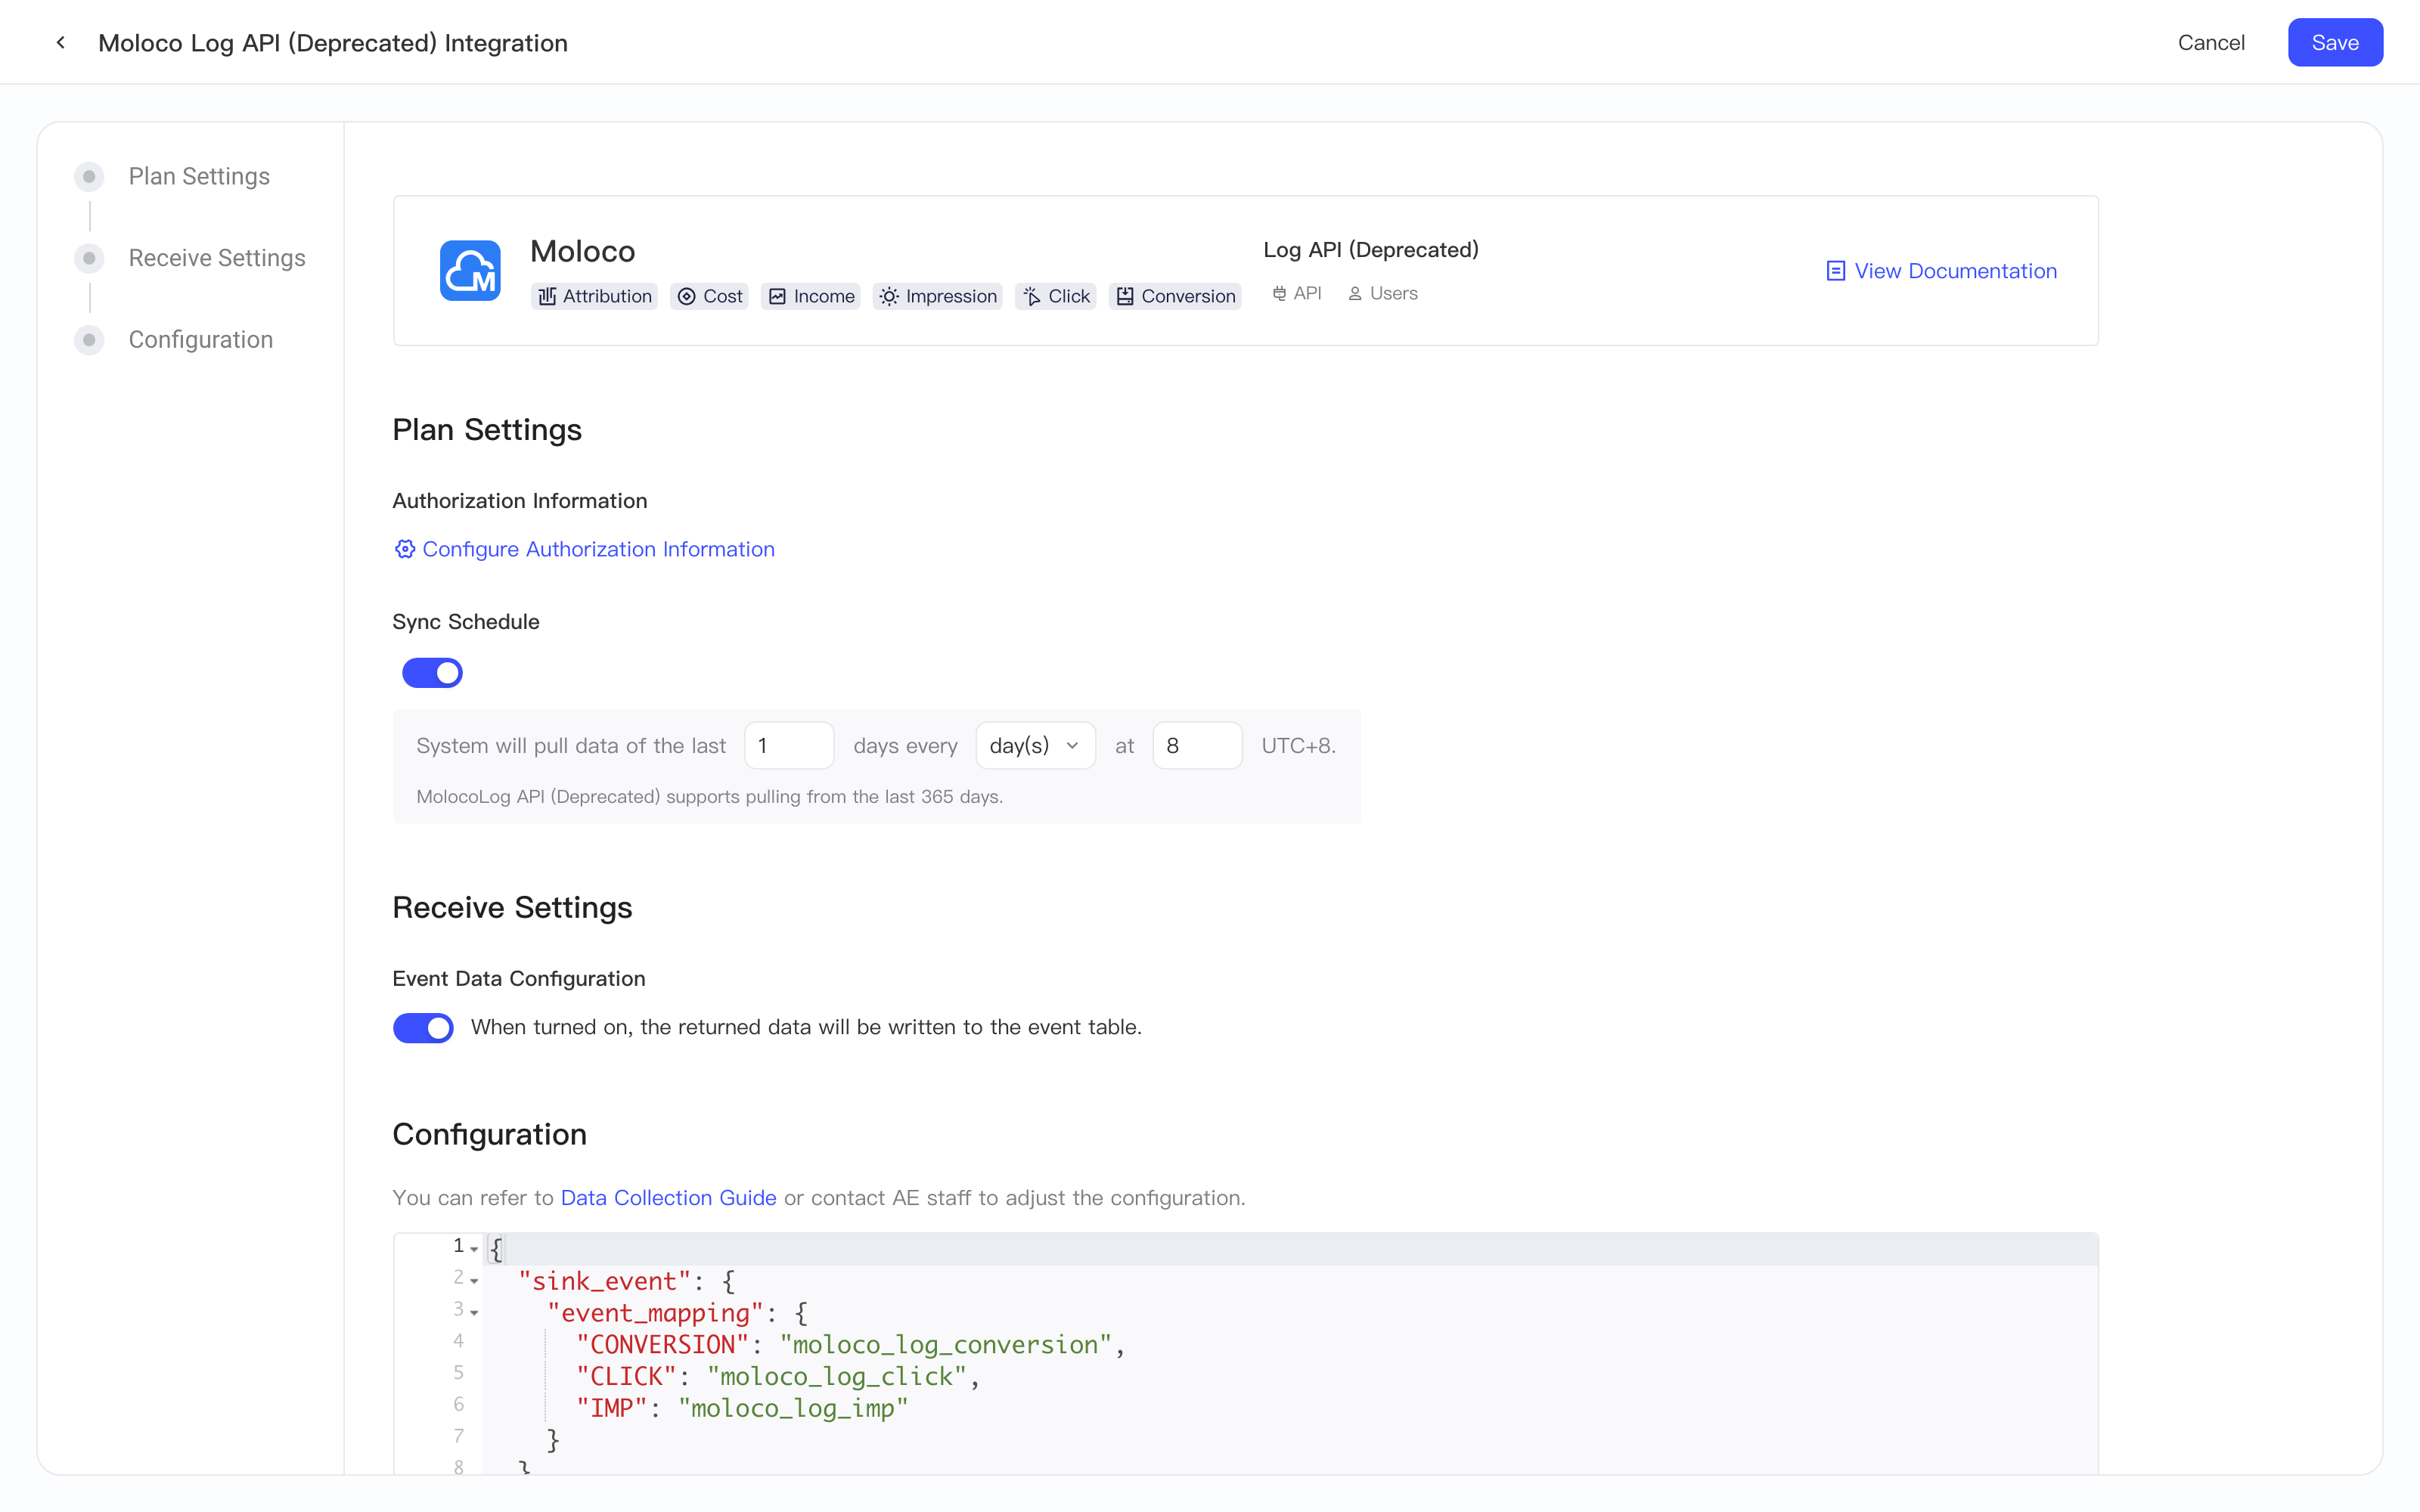Click the Click tag cursor icon

pos(1032,296)
